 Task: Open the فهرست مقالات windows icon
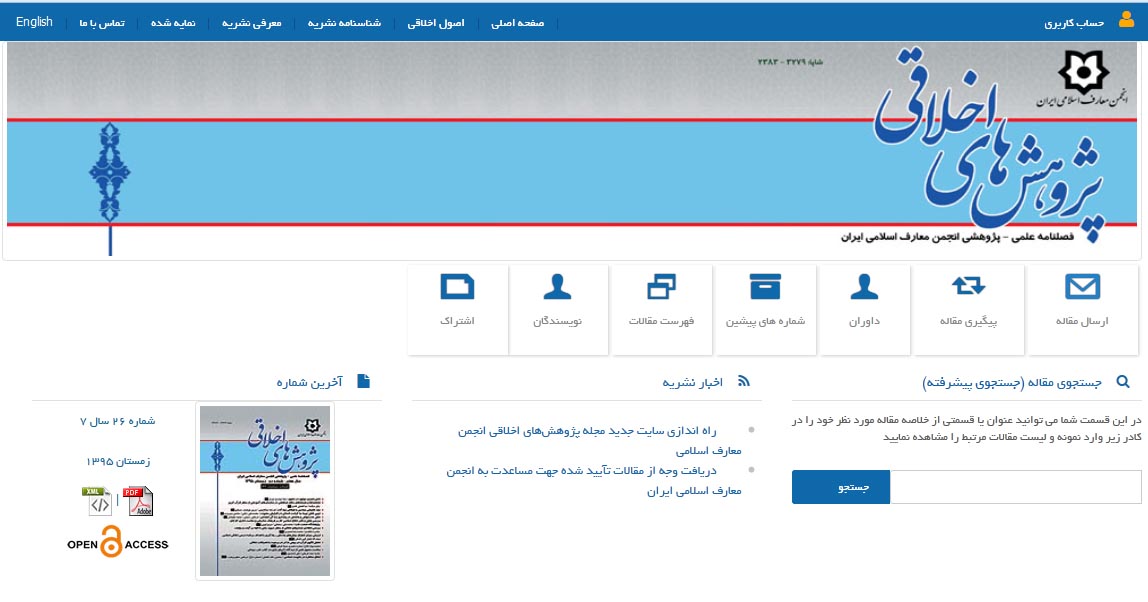(x=661, y=287)
